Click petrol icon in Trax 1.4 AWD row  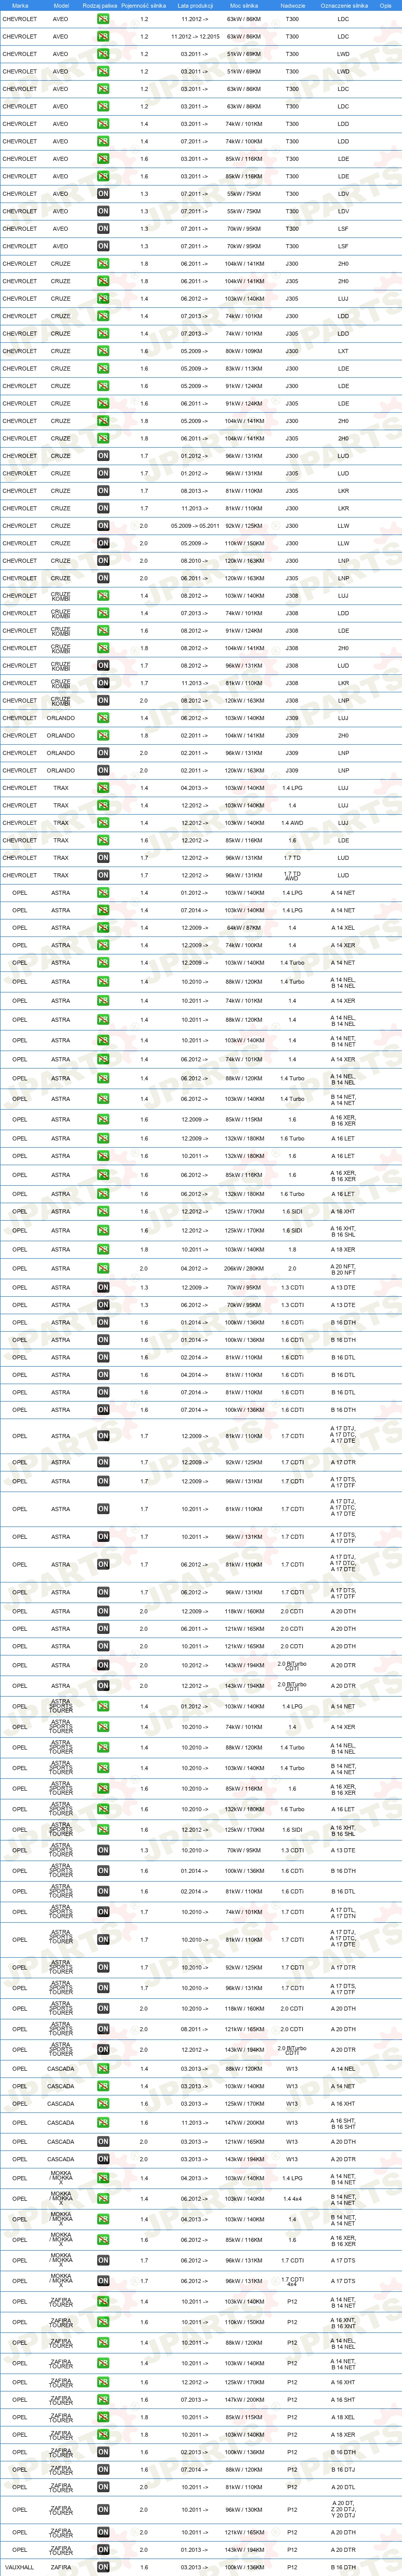[103, 823]
